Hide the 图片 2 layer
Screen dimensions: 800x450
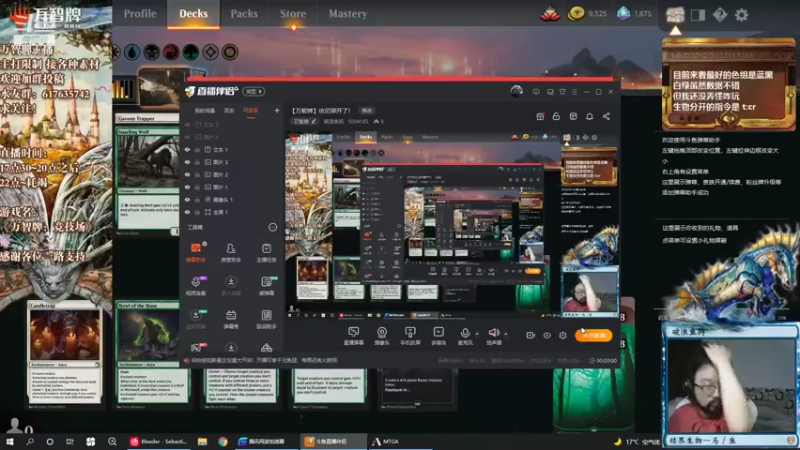tap(187, 174)
